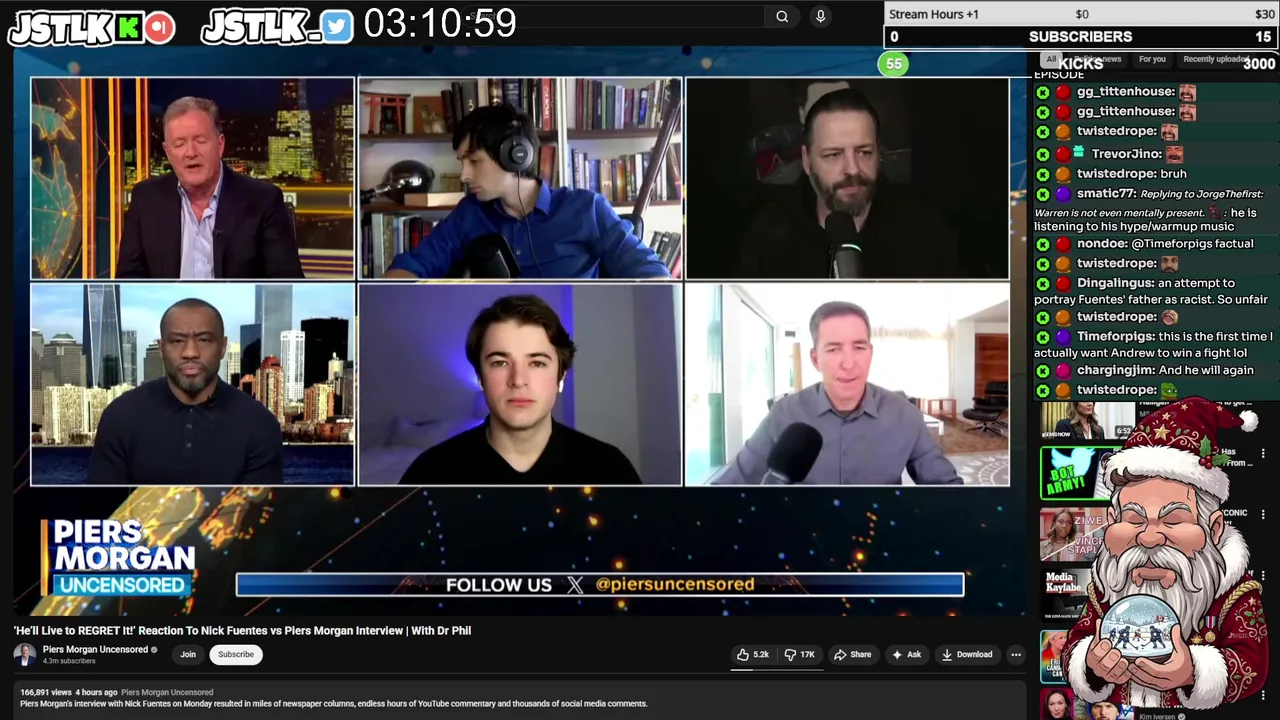
Task: Click the YouTube search magnifier icon
Action: pyautogui.click(x=782, y=16)
